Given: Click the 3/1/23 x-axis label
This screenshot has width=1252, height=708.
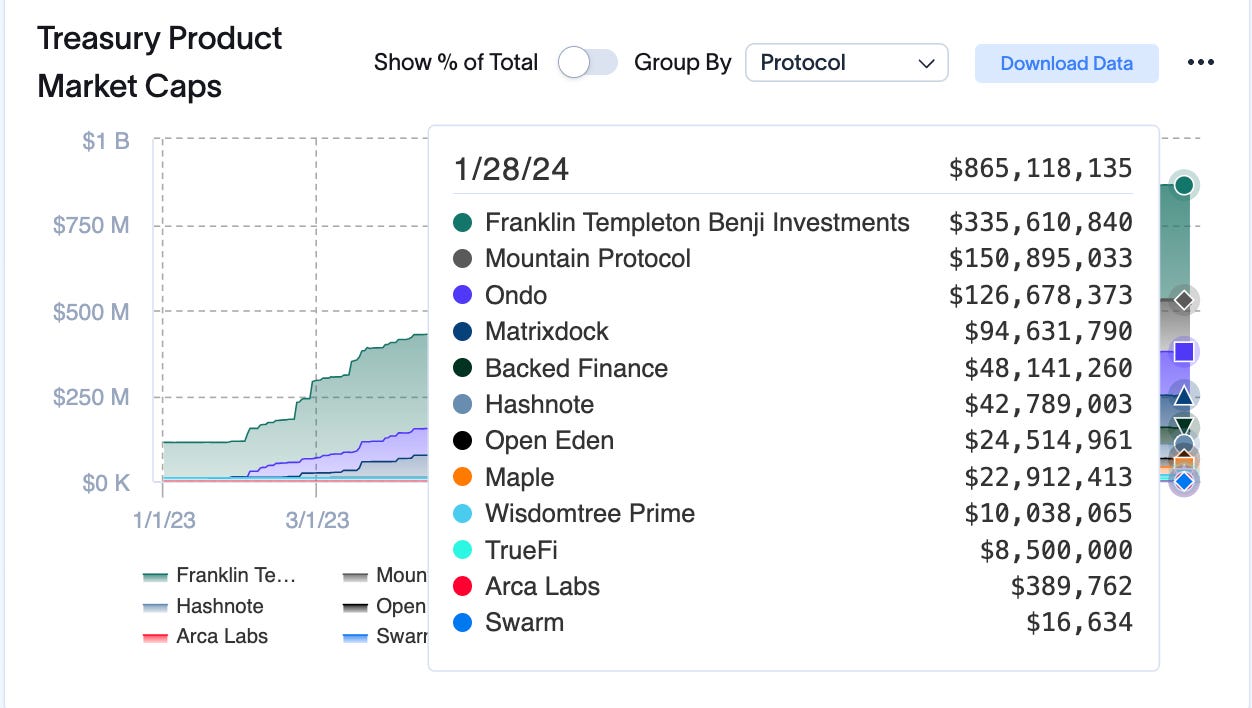Looking at the screenshot, I should [317, 520].
